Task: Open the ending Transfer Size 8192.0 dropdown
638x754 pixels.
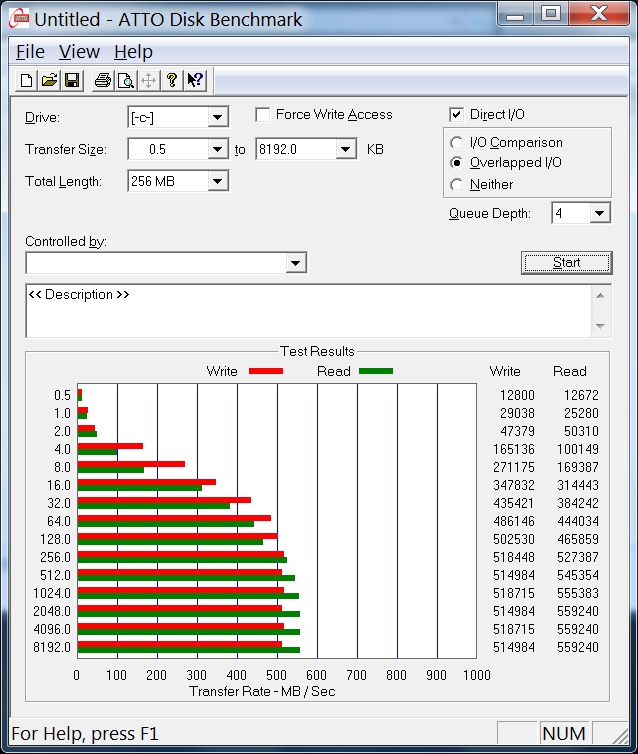Action: [x=345, y=150]
